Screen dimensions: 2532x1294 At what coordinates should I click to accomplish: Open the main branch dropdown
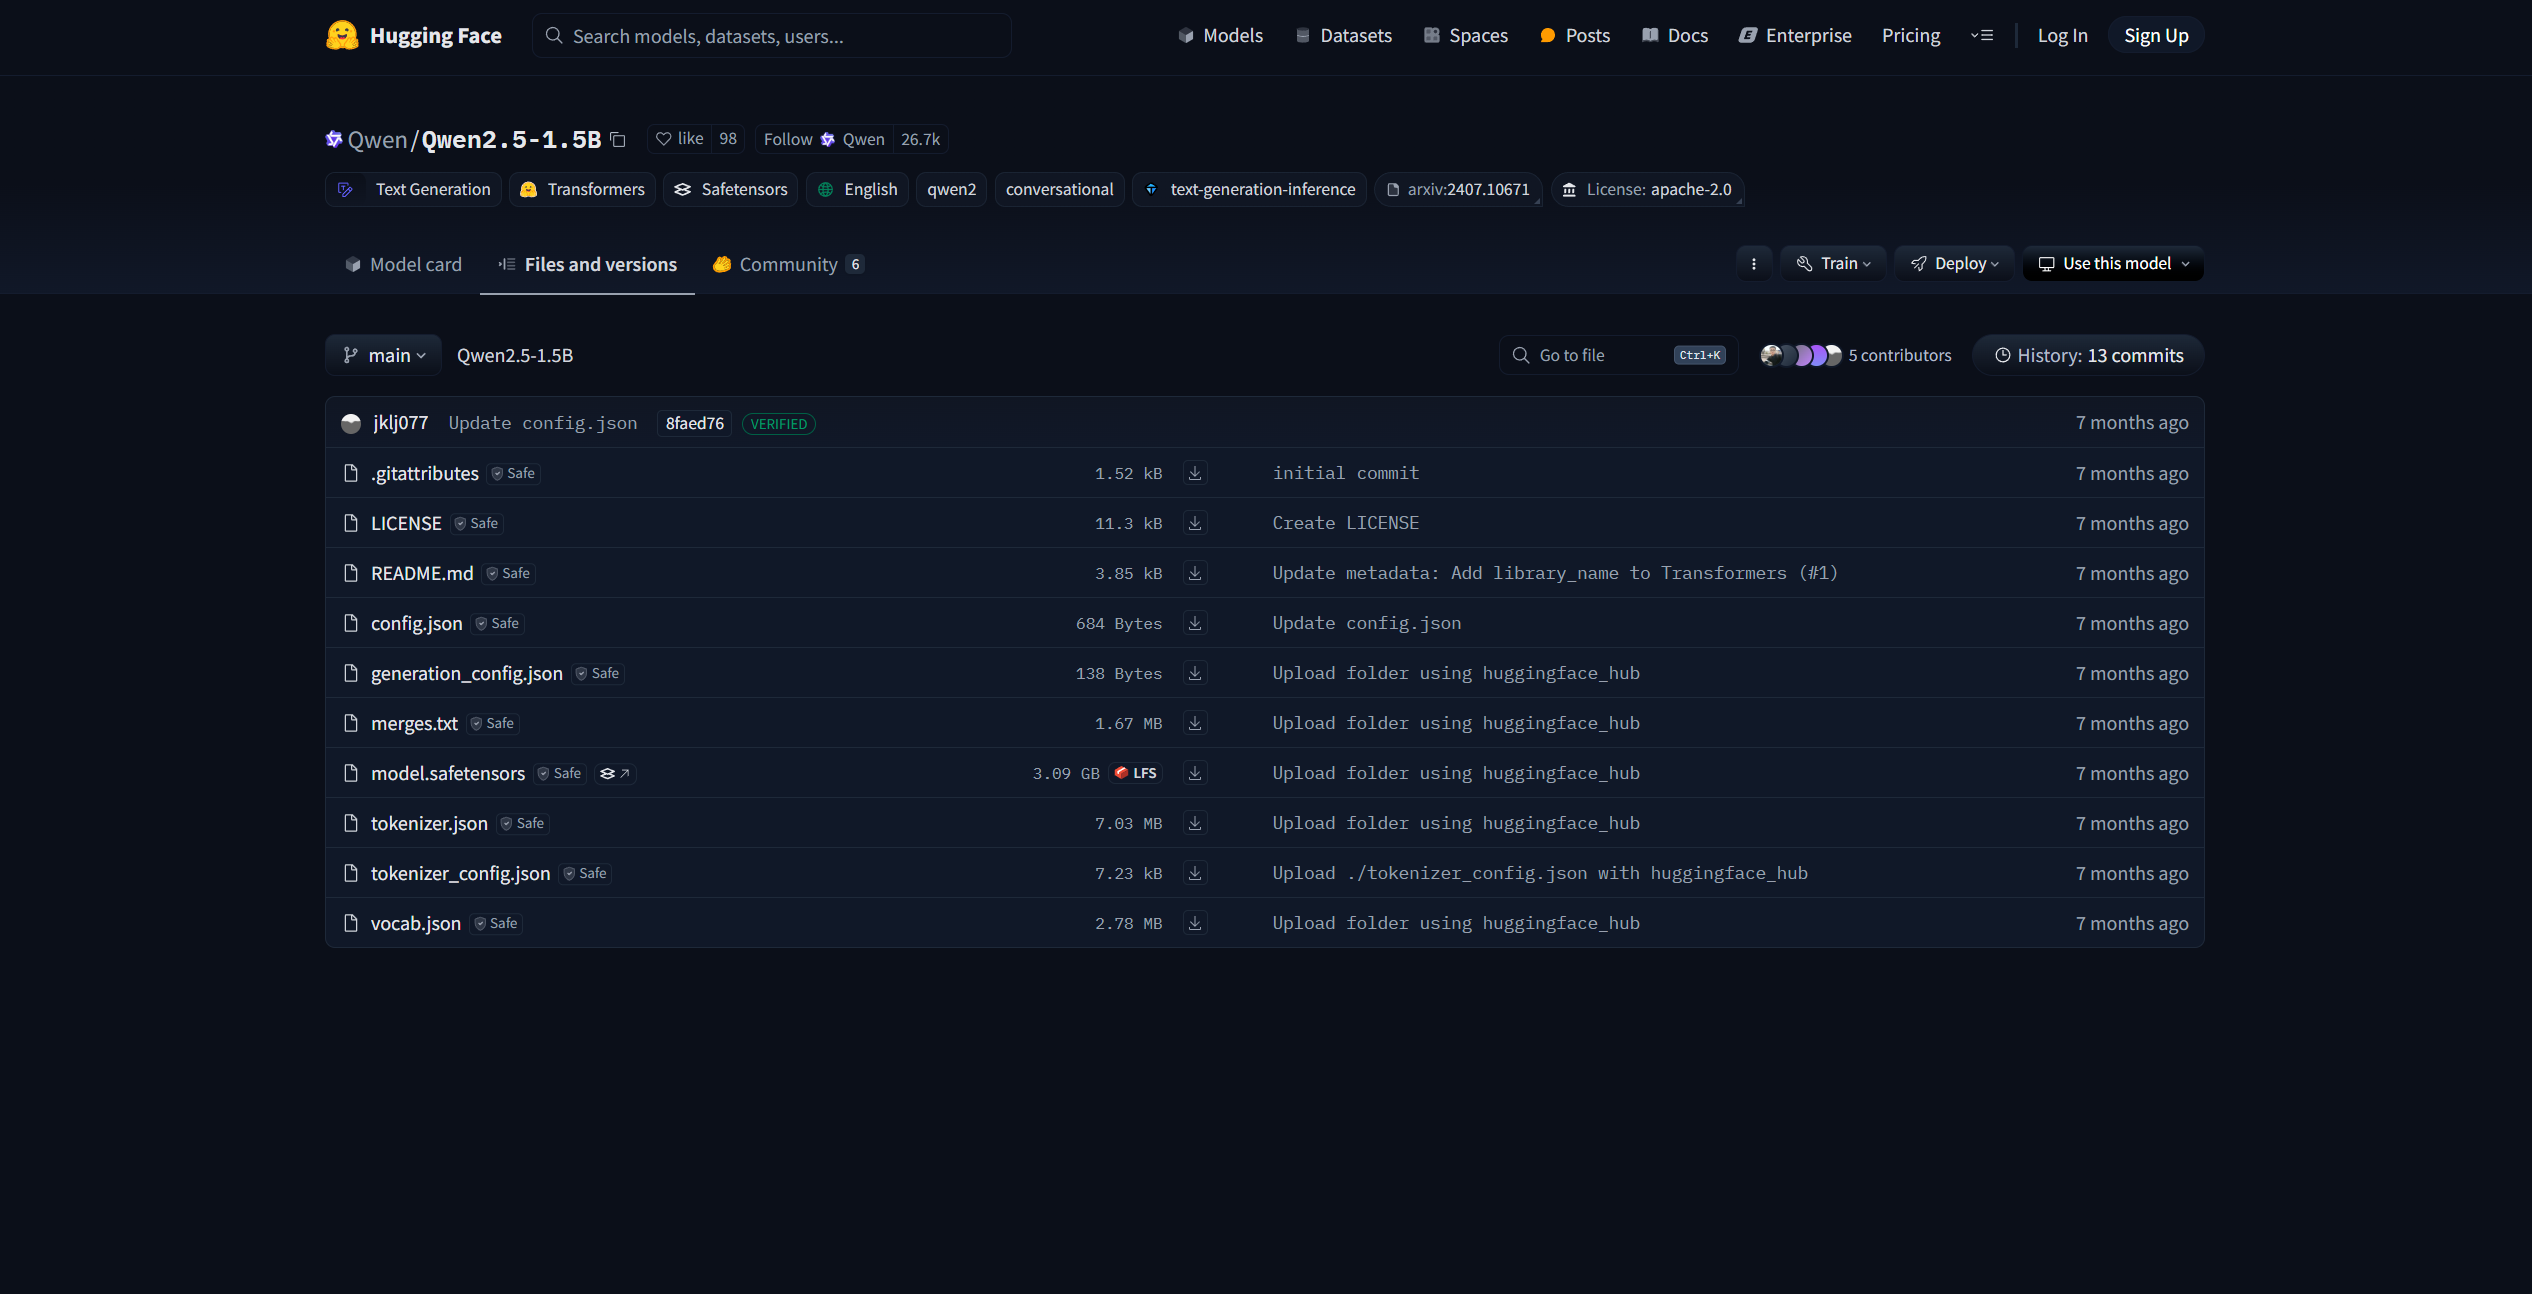384,356
